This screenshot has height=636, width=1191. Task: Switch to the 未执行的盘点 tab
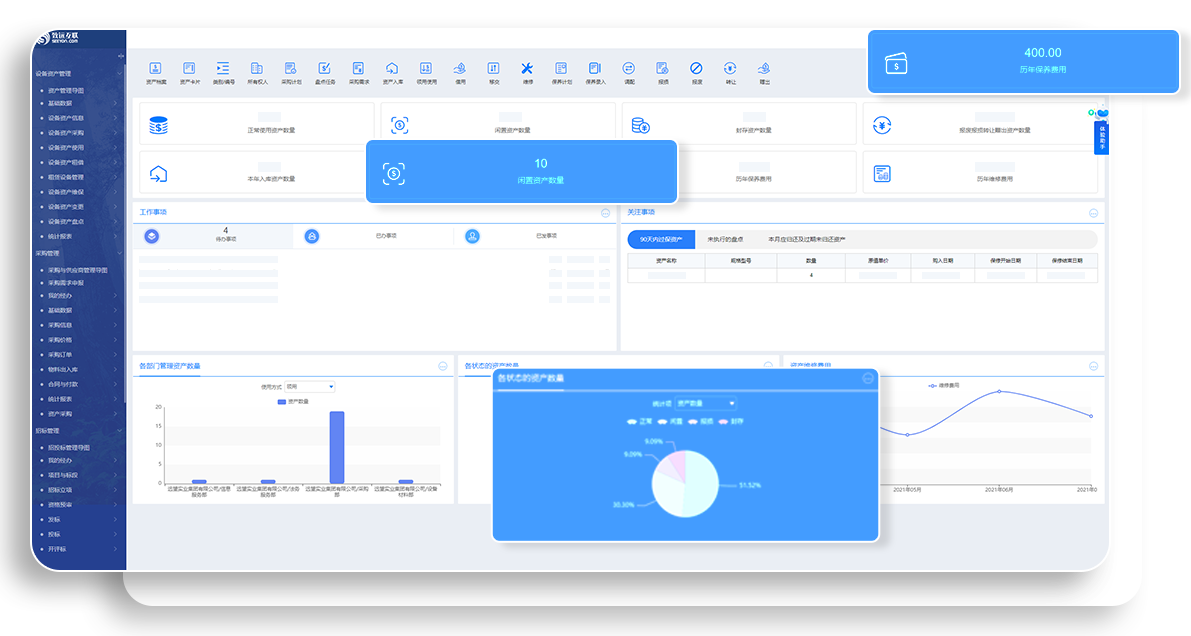[x=728, y=240]
